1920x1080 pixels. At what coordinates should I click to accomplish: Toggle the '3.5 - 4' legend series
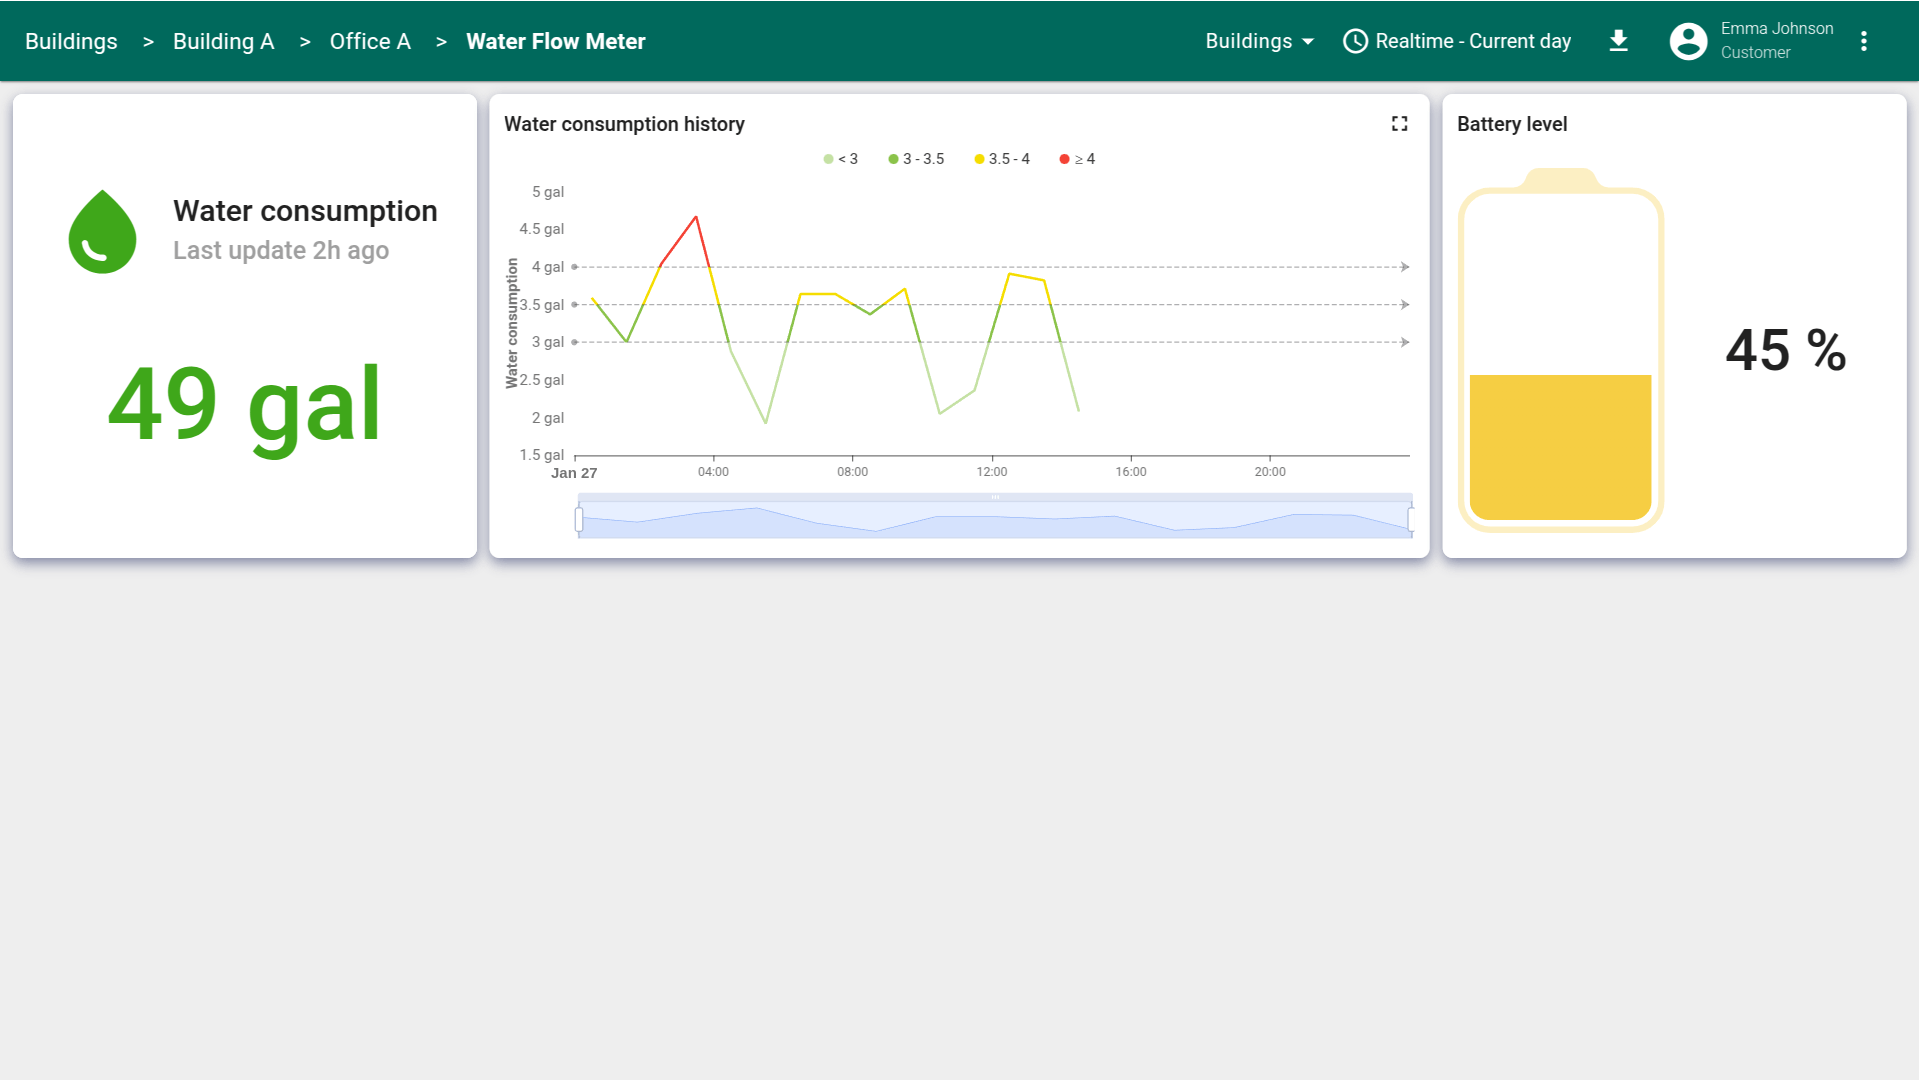point(1002,159)
